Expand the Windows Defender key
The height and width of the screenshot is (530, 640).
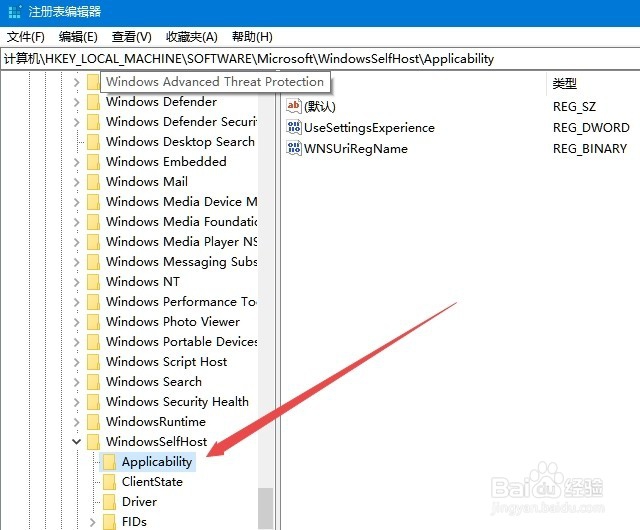pyautogui.click(x=76, y=102)
